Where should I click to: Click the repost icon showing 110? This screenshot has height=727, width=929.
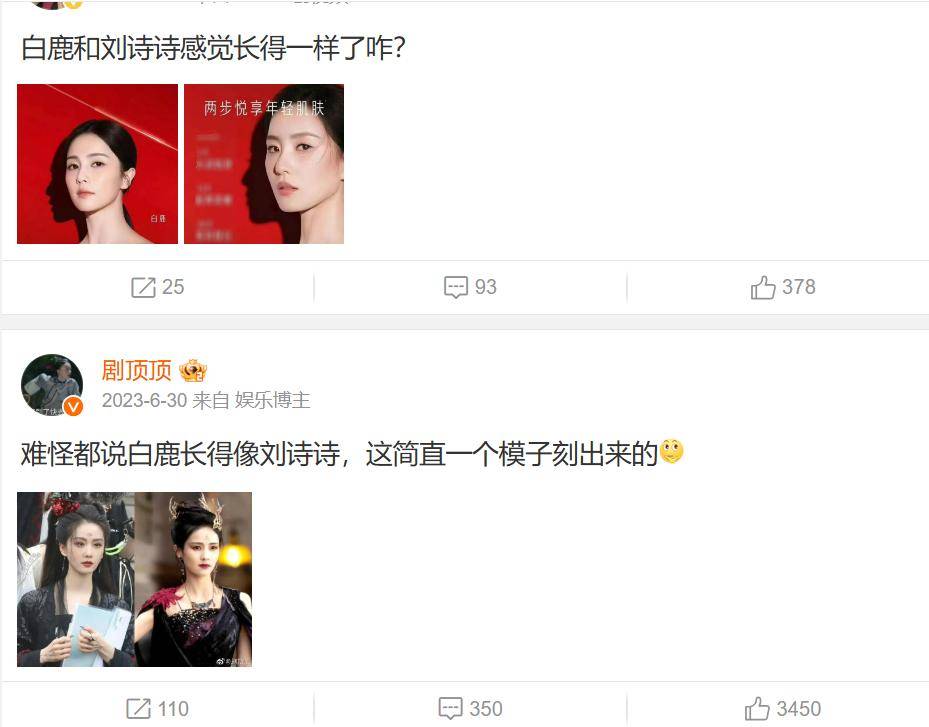[139, 709]
